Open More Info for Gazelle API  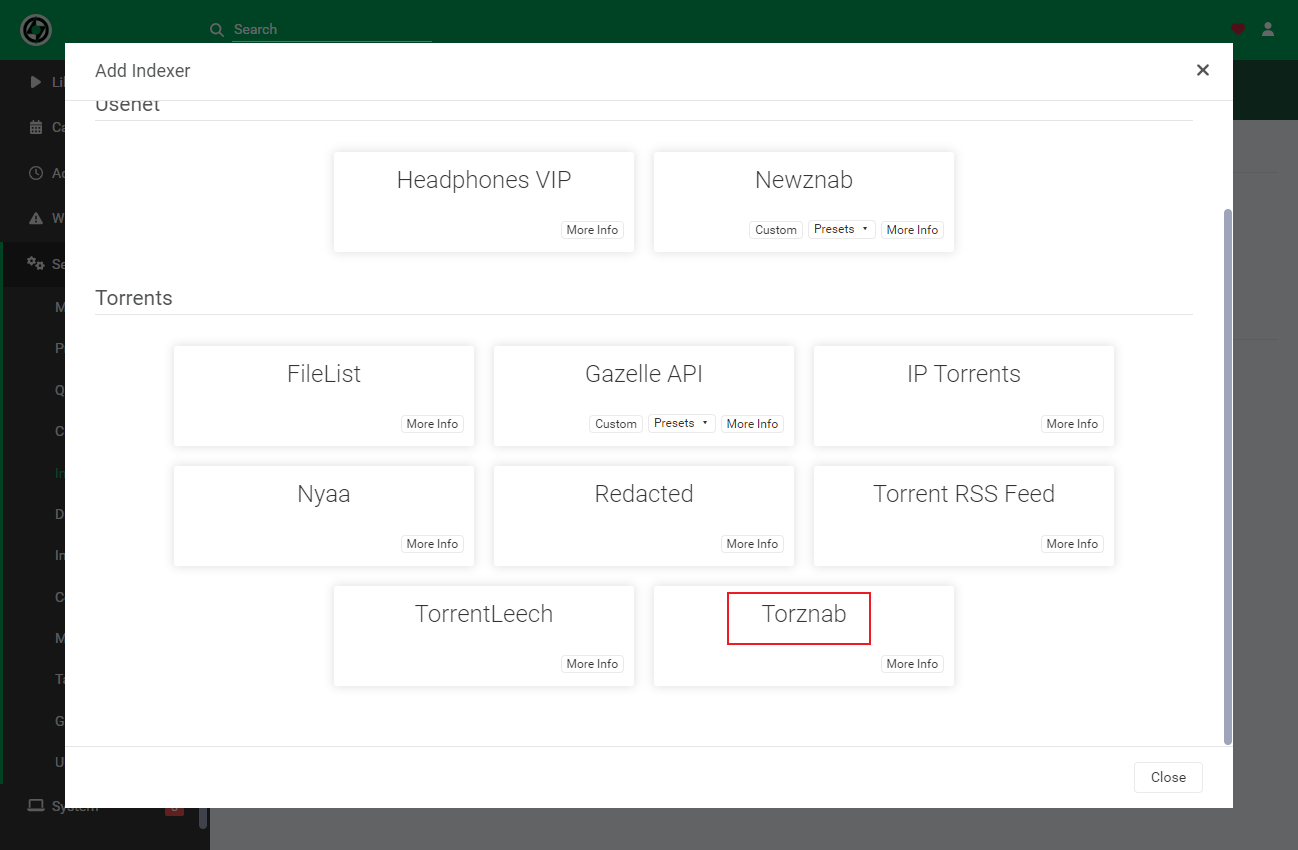(752, 424)
